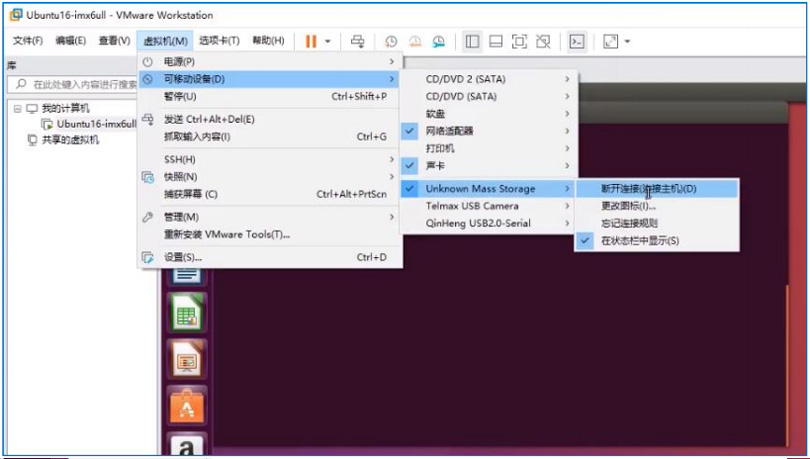810x459 pixels.
Task: Collapse the 我的计算机 tree node
Action: [x=18, y=109]
